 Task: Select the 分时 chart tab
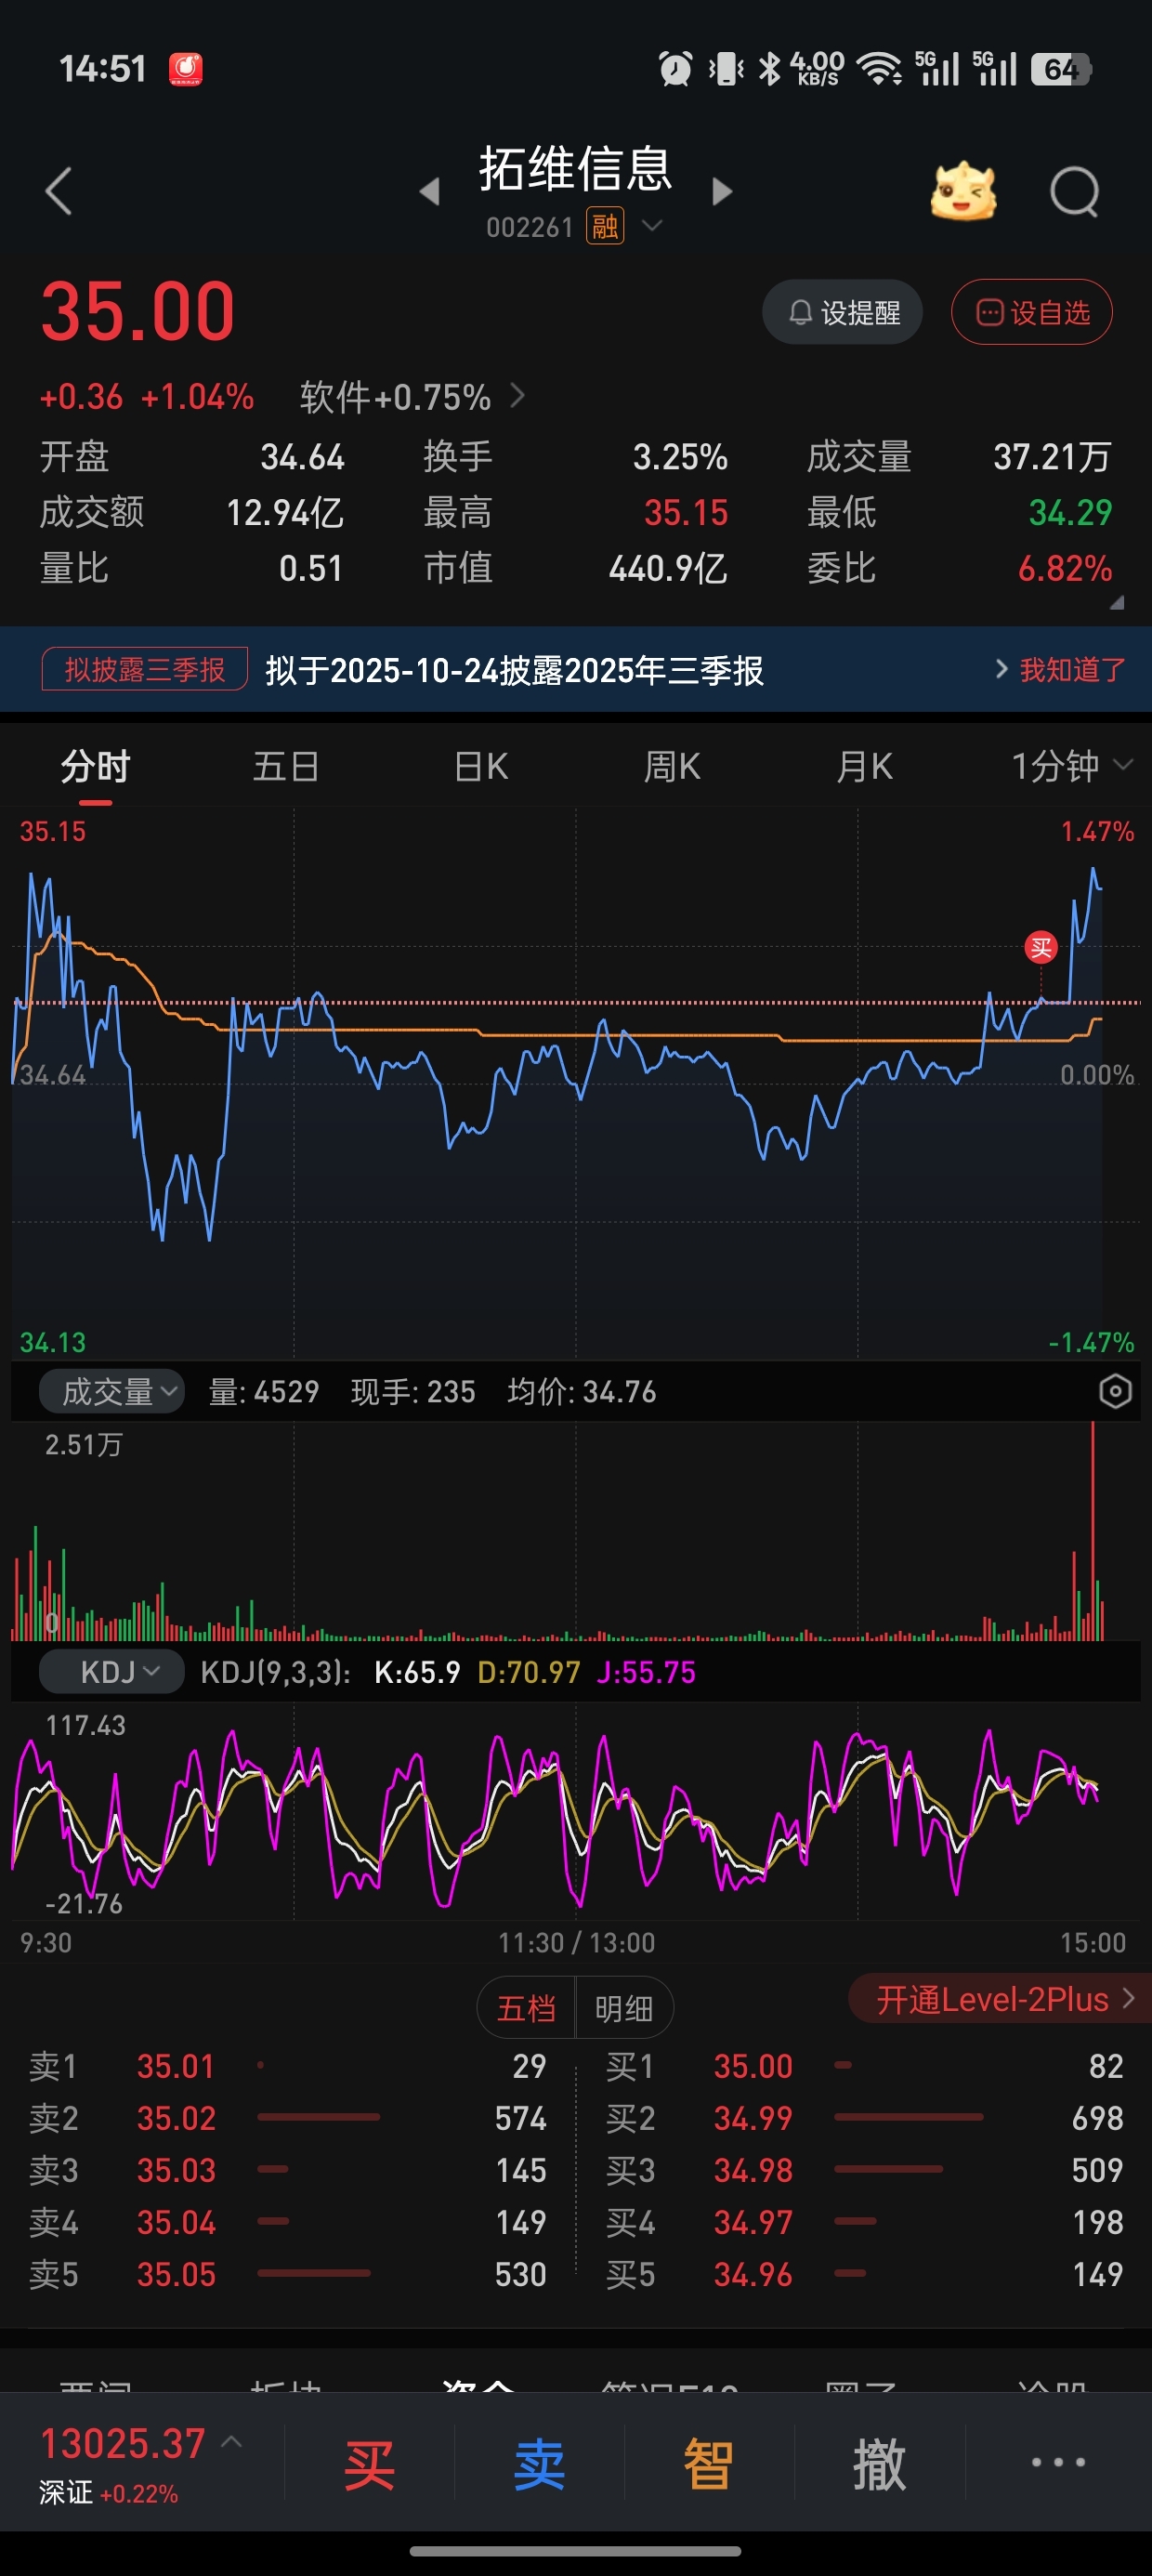click(x=95, y=767)
